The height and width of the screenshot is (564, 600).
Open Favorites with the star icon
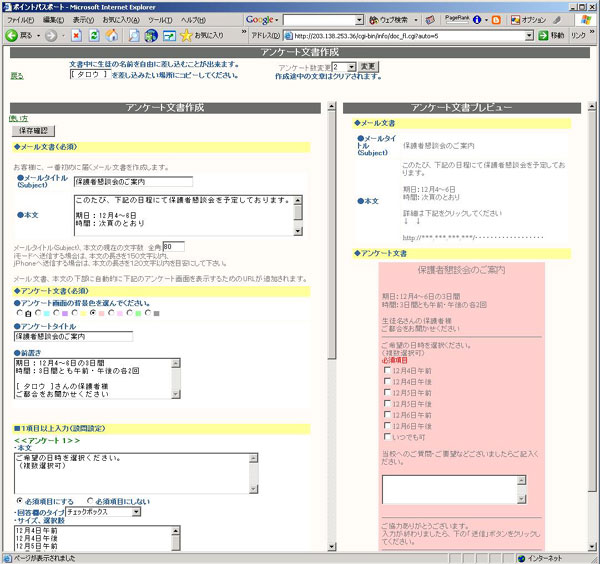coord(186,35)
